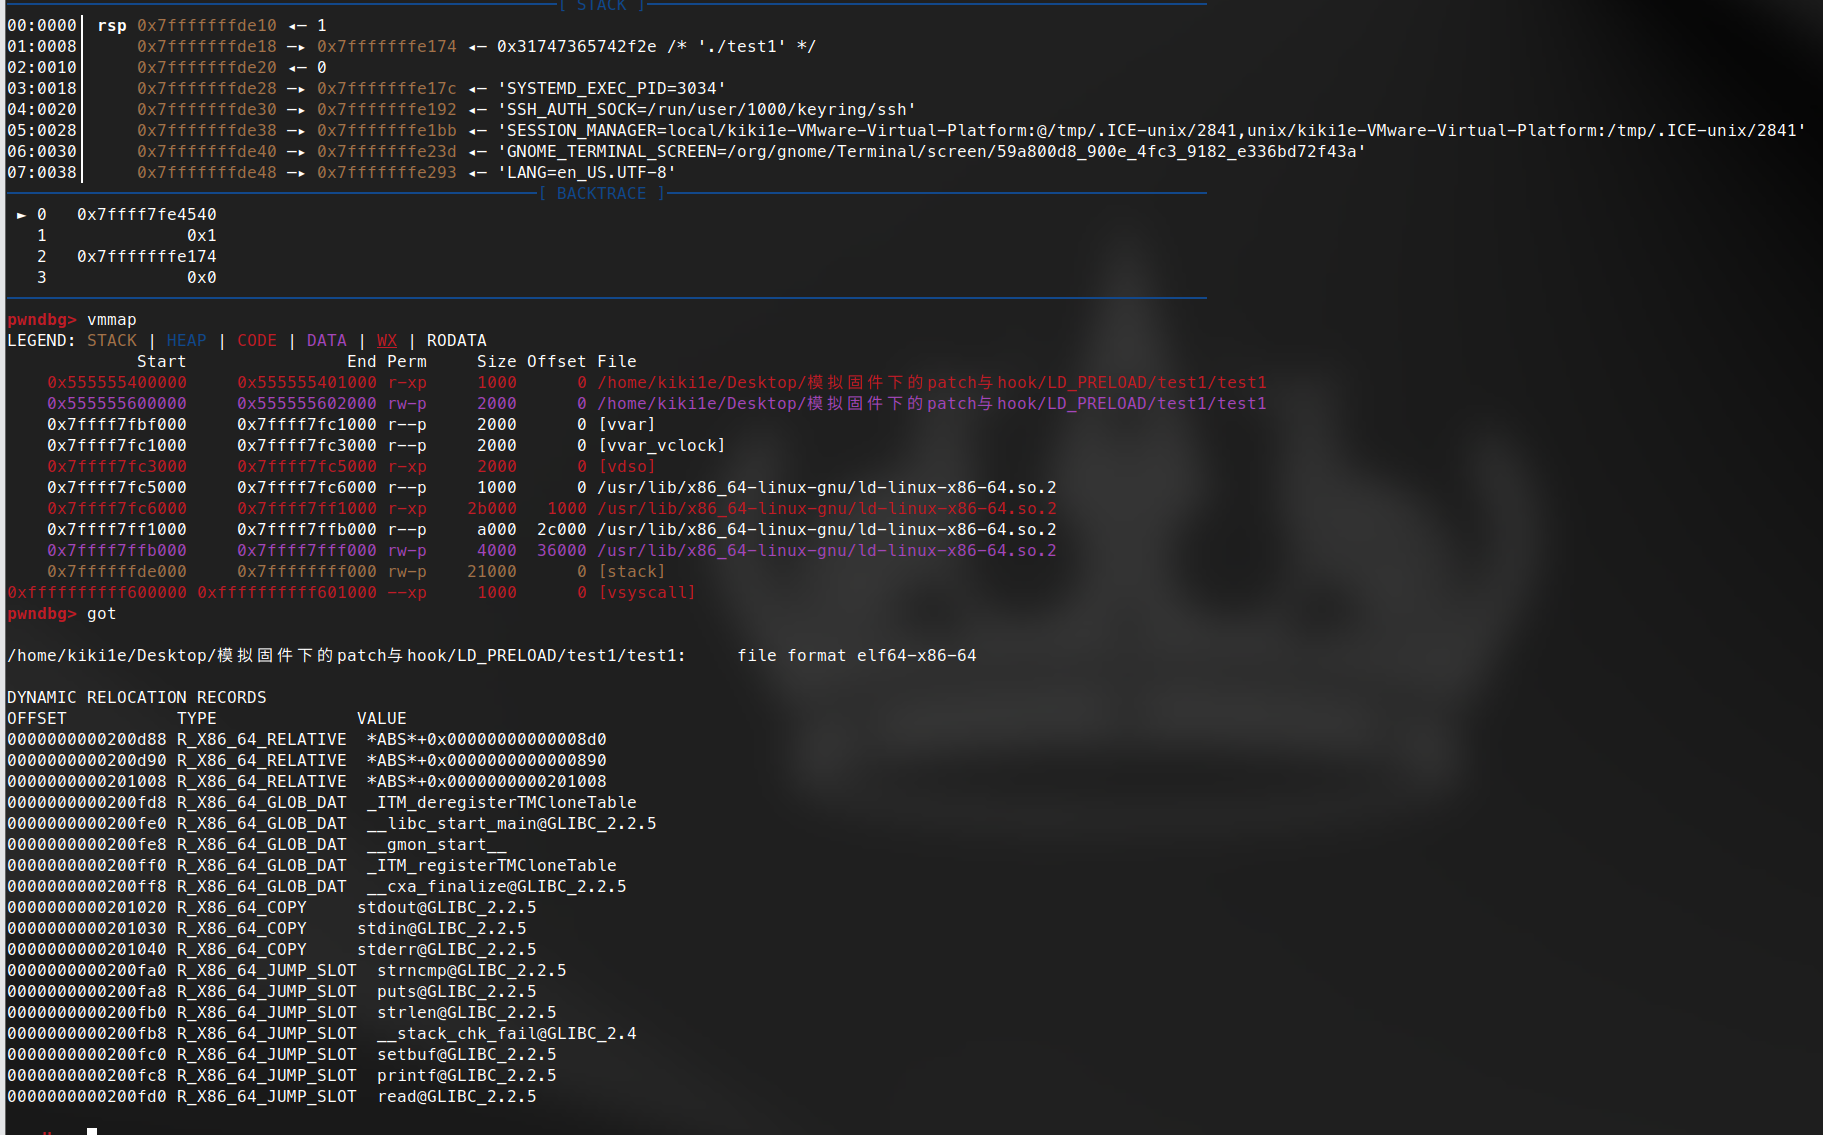The height and width of the screenshot is (1135, 1823).
Task: Click the strncmp@GLIBC_2.2.5 relocation entry
Action: tap(471, 971)
